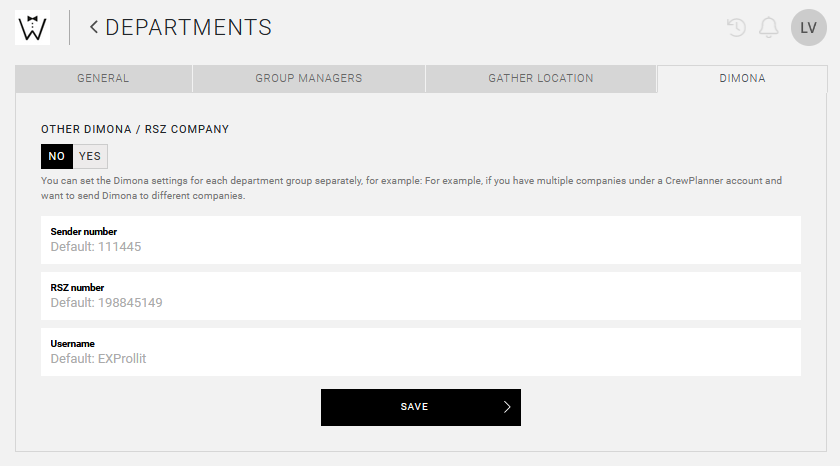The width and height of the screenshot is (840, 466).
Task: Open the history clock icon
Action: pos(736,28)
